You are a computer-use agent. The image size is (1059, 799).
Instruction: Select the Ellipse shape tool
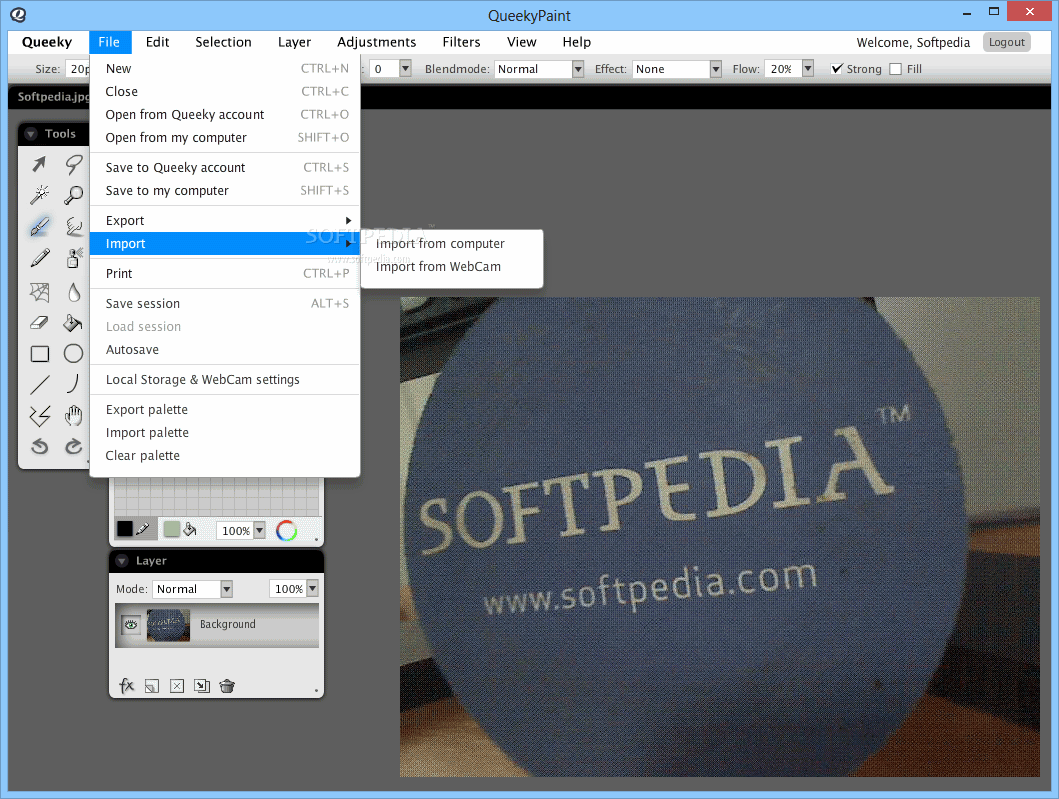point(74,354)
